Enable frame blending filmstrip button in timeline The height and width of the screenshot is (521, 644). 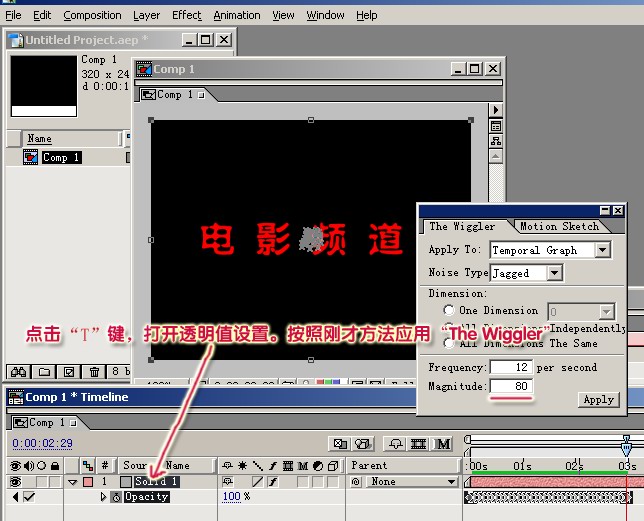point(419,444)
